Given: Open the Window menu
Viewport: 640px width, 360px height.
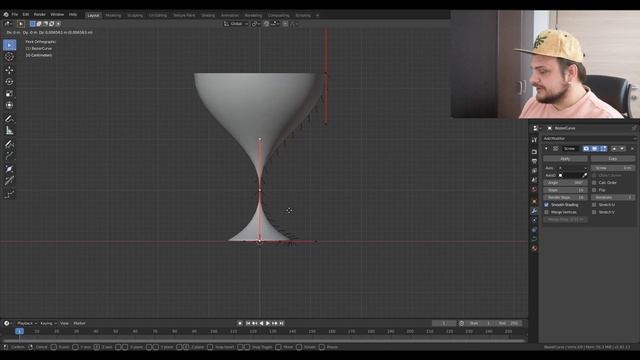Looking at the screenshot, I should [x=57, y=14].
